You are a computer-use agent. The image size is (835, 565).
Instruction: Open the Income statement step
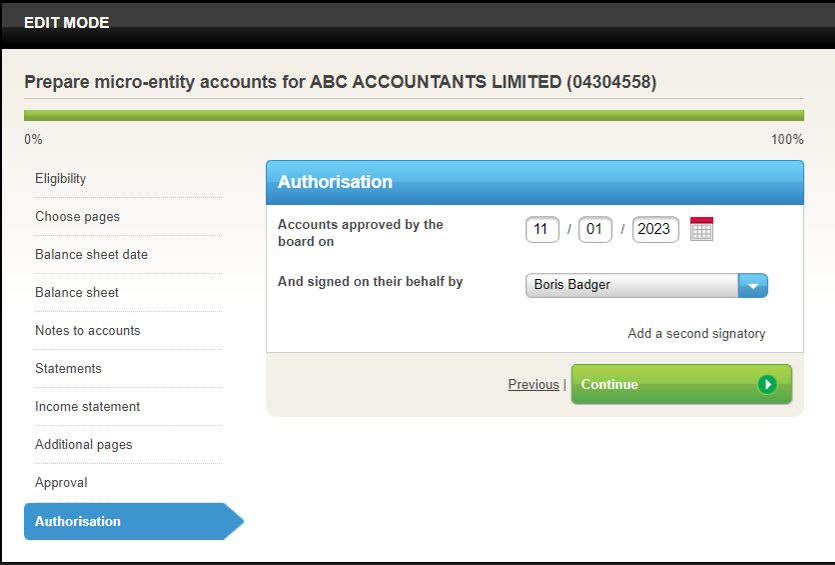pyautogui.click(x=88, y=407)
